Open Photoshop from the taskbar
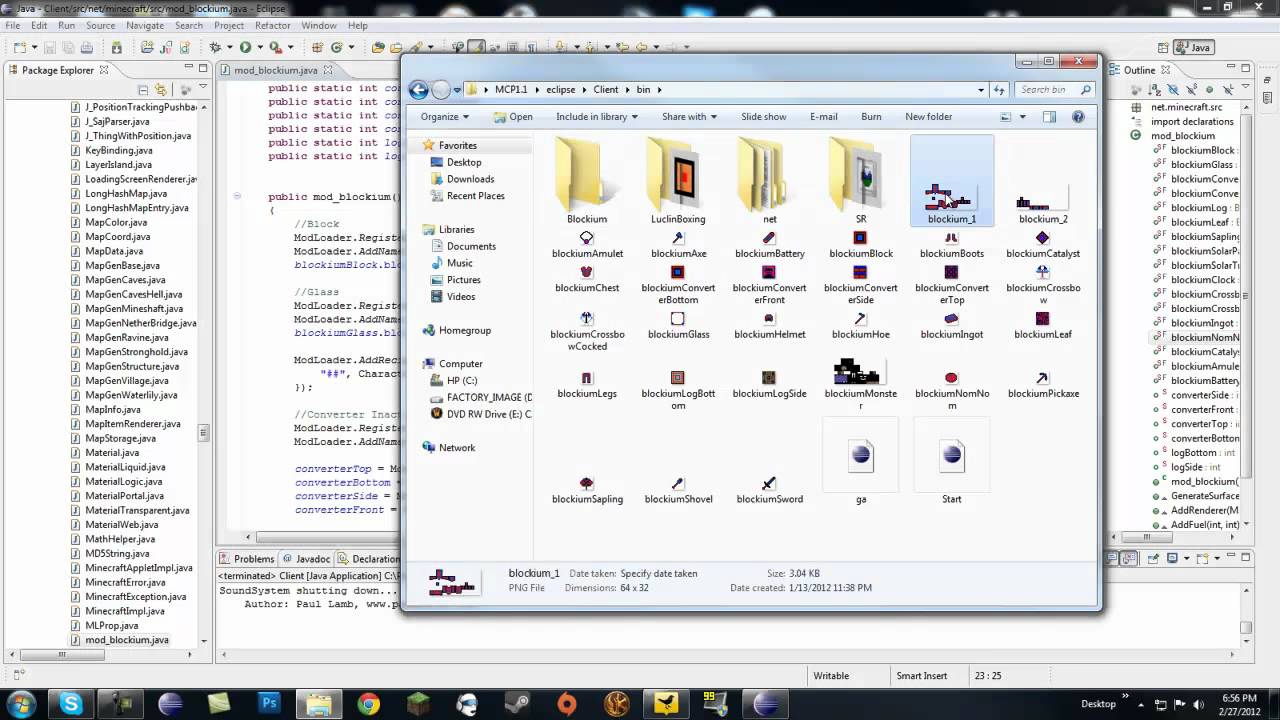Screen dimensions: 1280x720 [x=269, y=704]
